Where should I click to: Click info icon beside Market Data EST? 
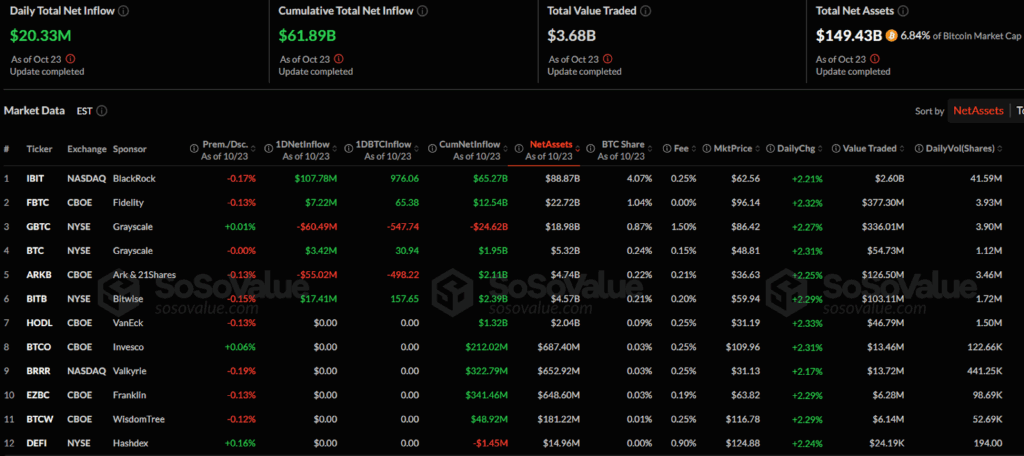point(102,111)
